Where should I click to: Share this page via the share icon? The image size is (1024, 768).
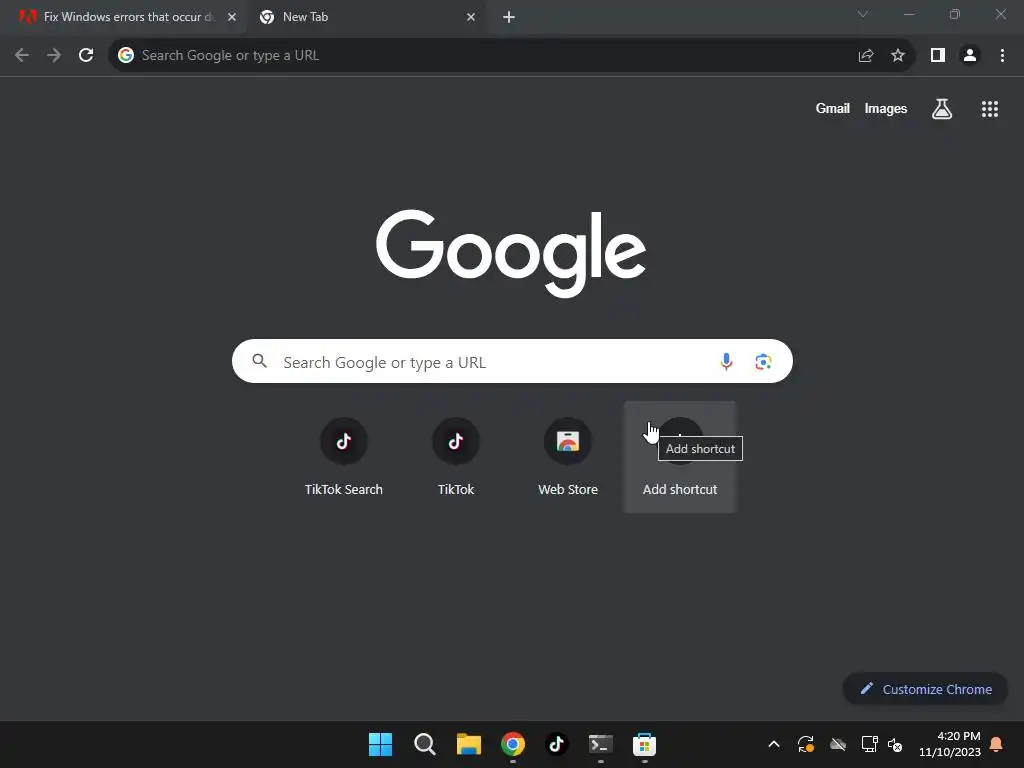point(866,56)
